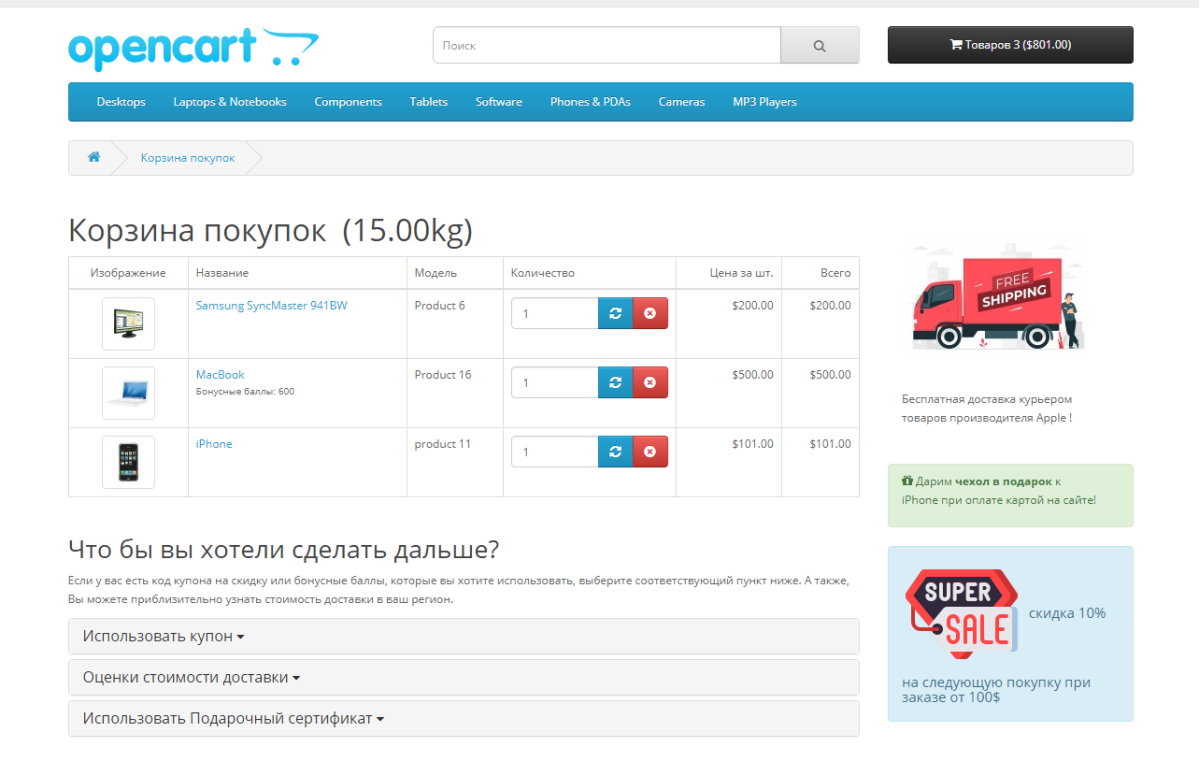Click Бонусные баллы: 600 text
Image resolution: width=1200 pixels, height=761 pixels.
coord(245,391)
